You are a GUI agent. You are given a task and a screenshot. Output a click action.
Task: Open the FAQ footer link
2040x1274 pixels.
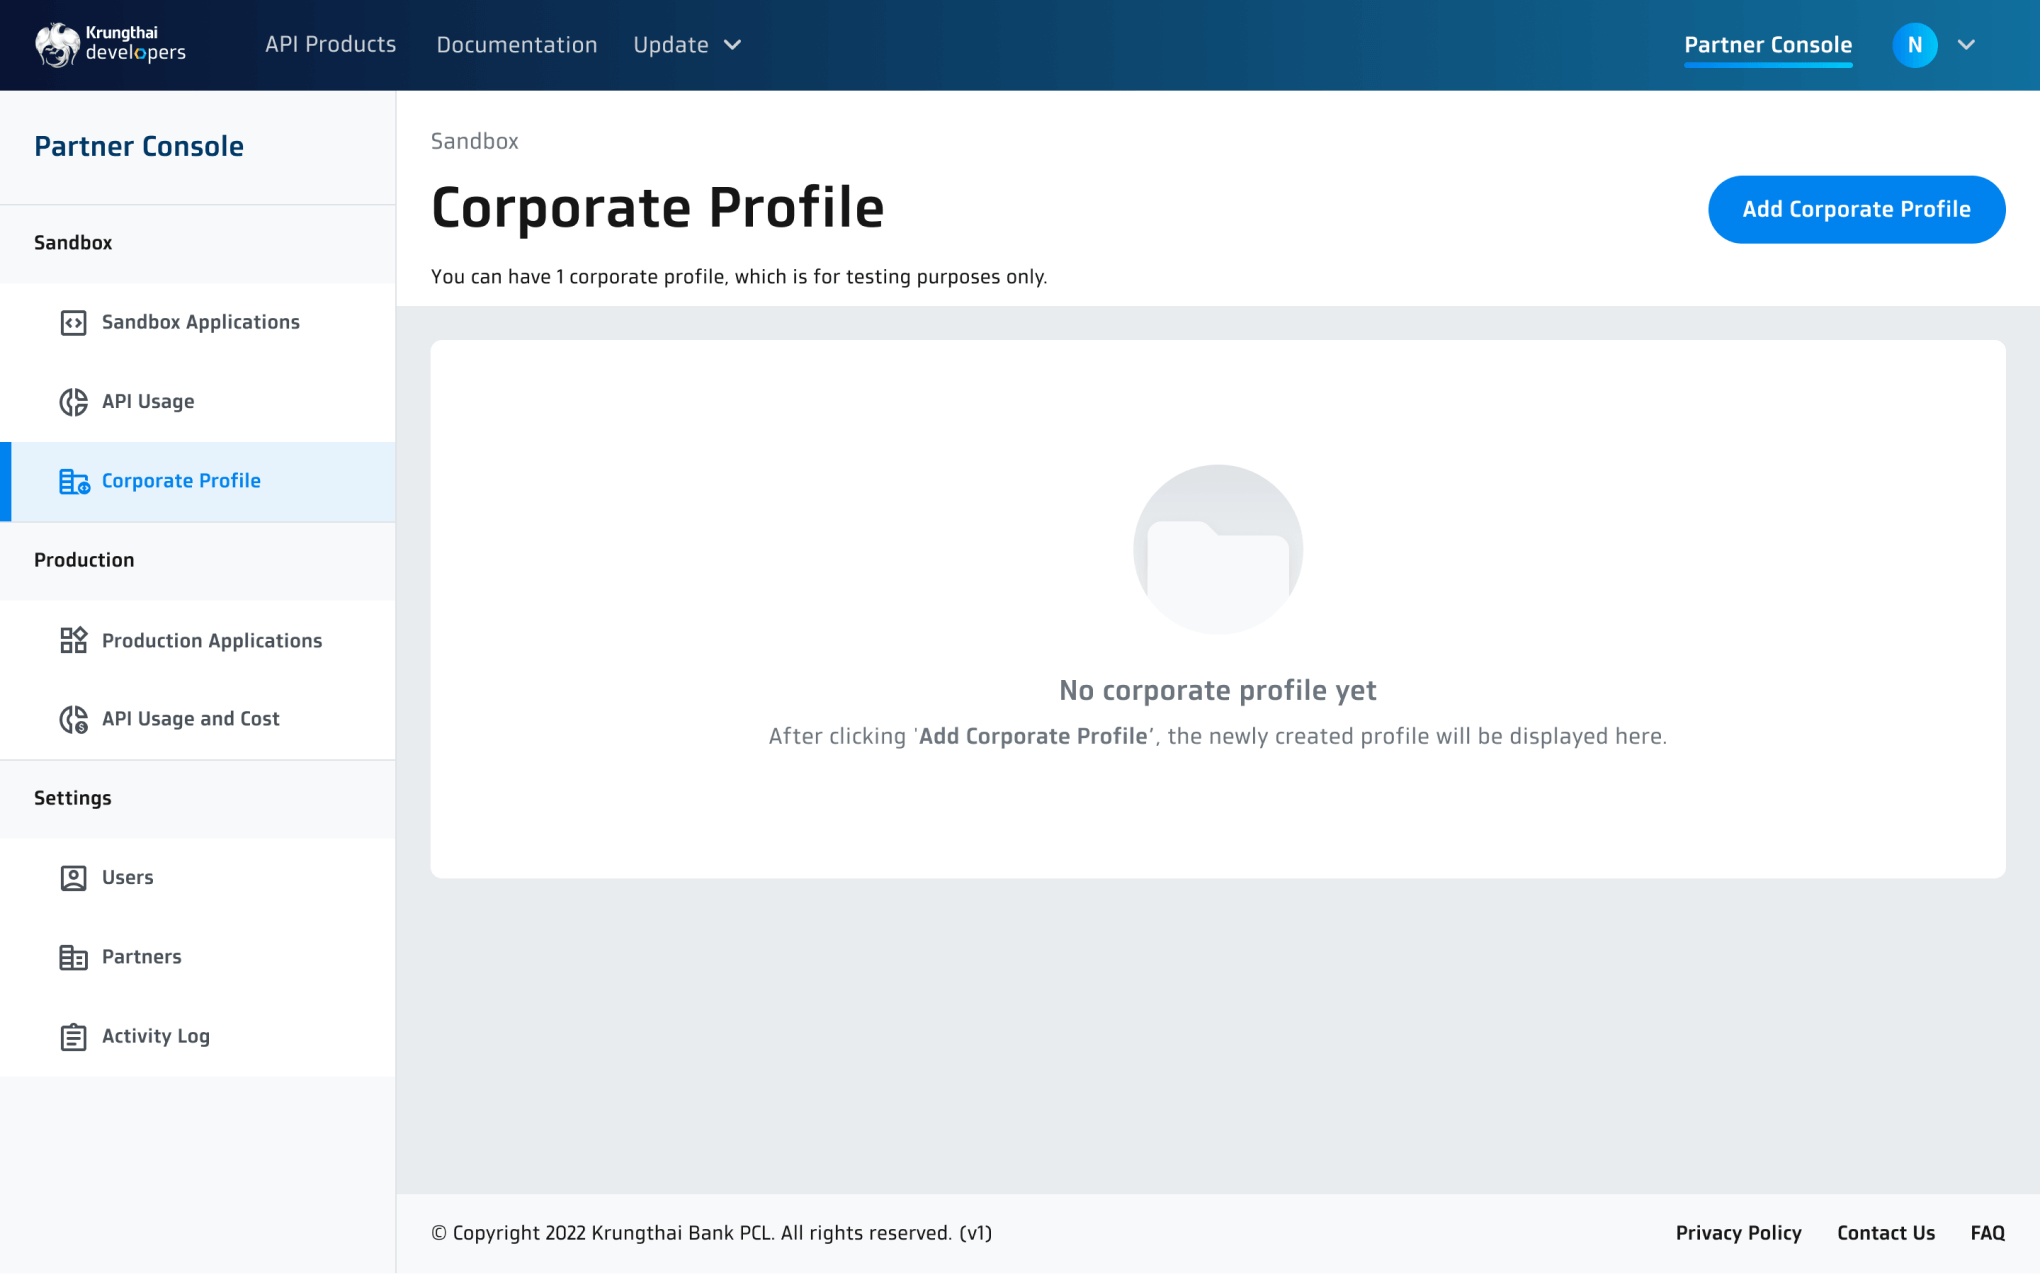click(x=1987, y=1233)
